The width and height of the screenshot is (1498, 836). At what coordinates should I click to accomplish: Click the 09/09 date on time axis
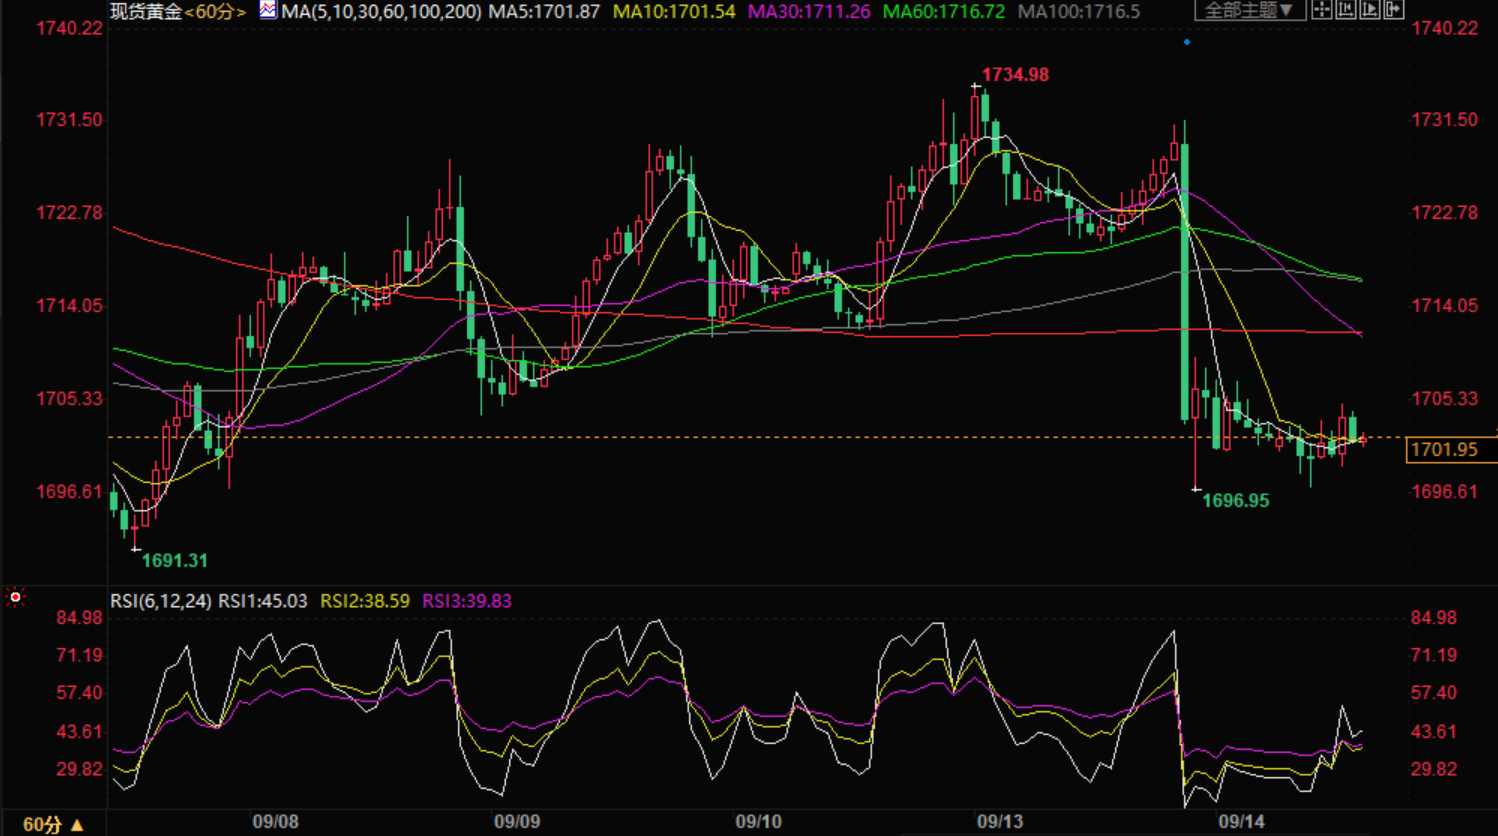click(x=517, y=822)
